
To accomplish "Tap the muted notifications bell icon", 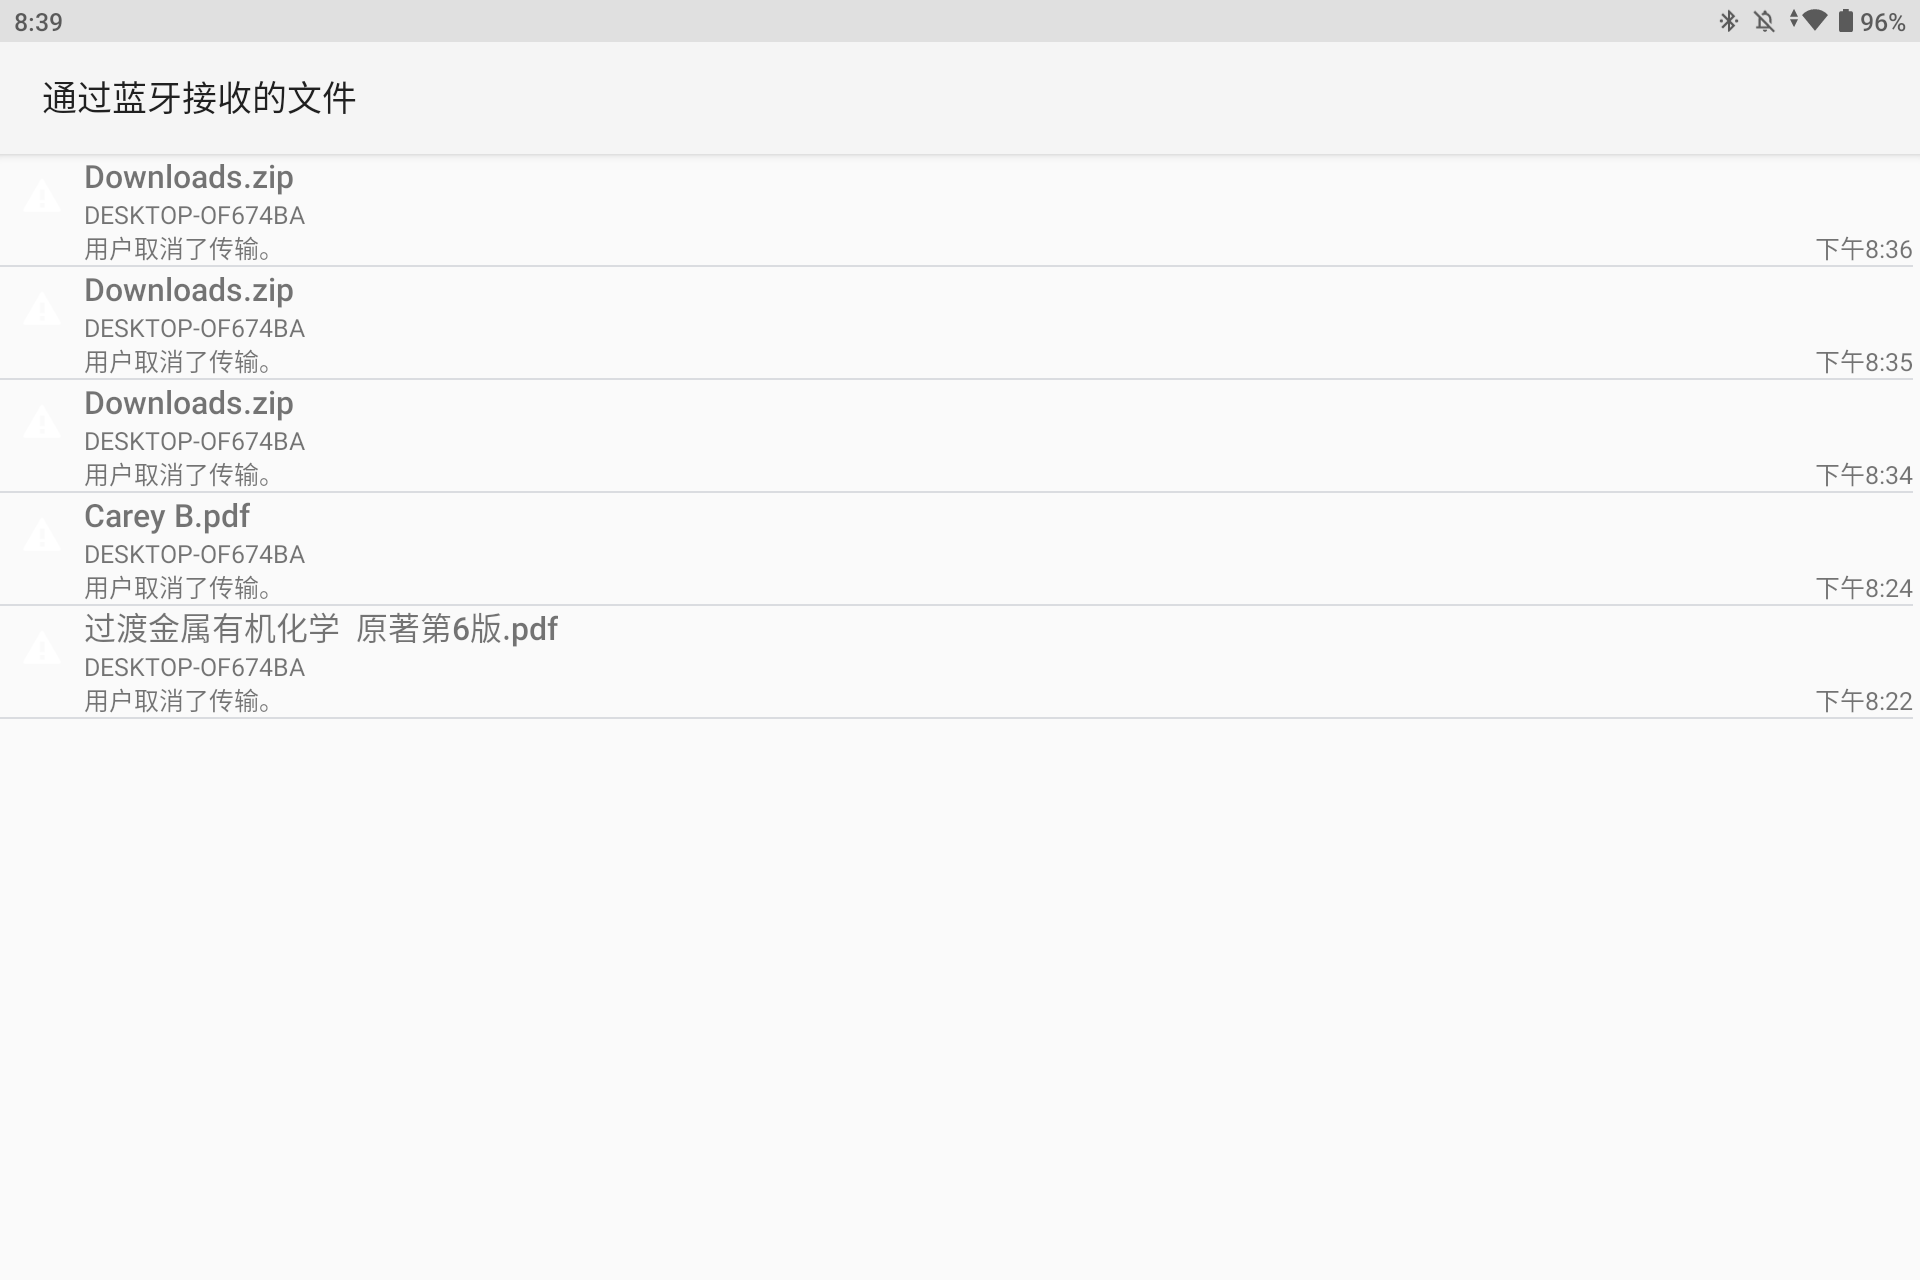I will 1764,21.
